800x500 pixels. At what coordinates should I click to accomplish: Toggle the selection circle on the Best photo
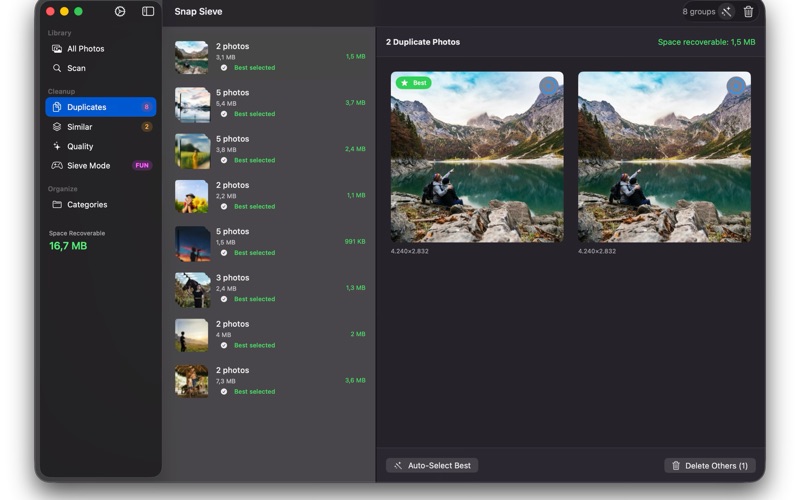point(549,86)
